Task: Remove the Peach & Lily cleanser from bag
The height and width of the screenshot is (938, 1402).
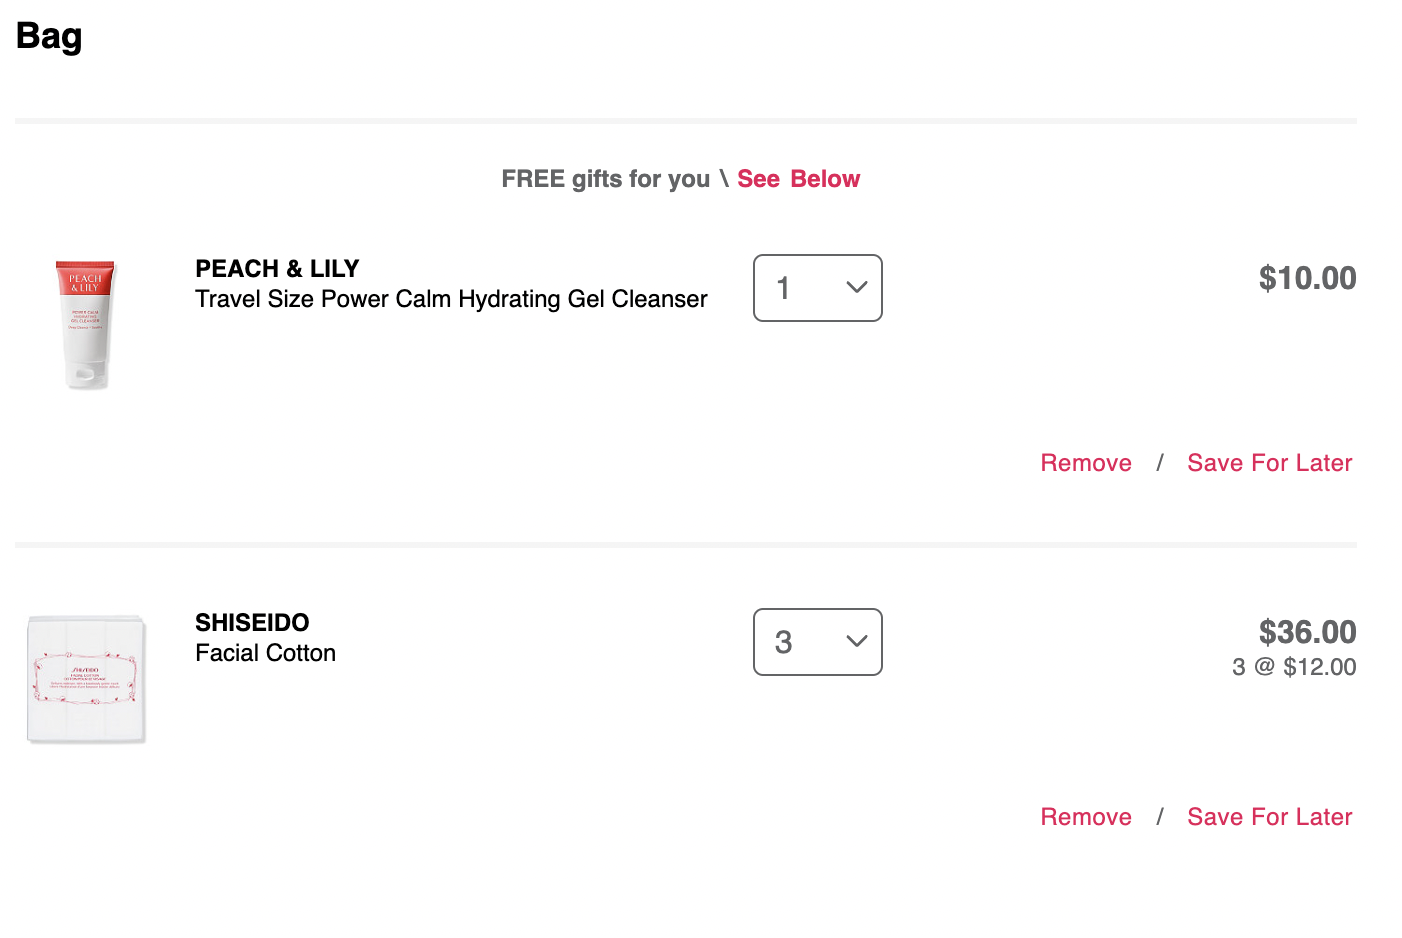Action: 1086,463
